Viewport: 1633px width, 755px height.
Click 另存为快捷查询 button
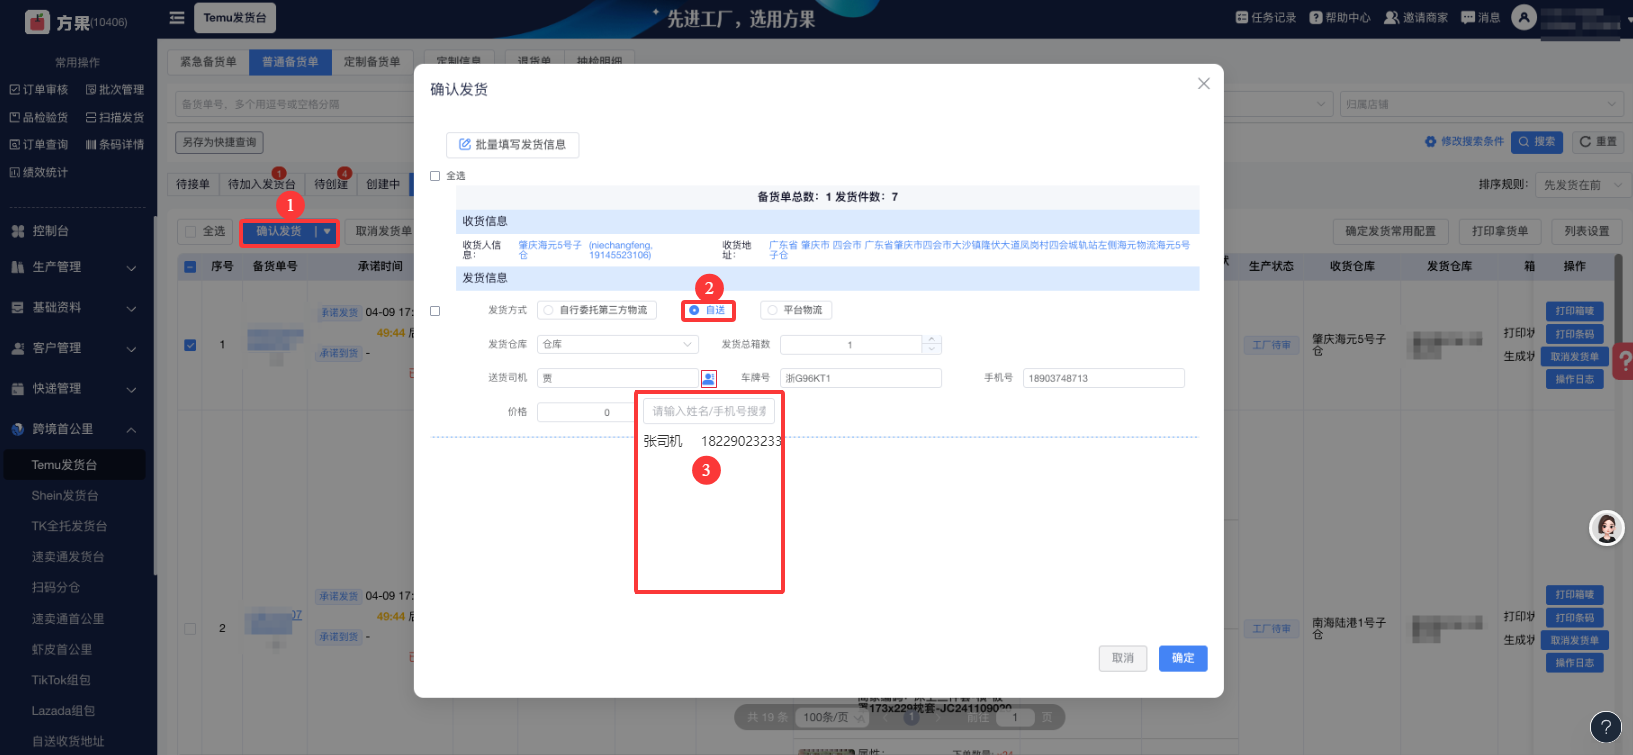[220, 143]
